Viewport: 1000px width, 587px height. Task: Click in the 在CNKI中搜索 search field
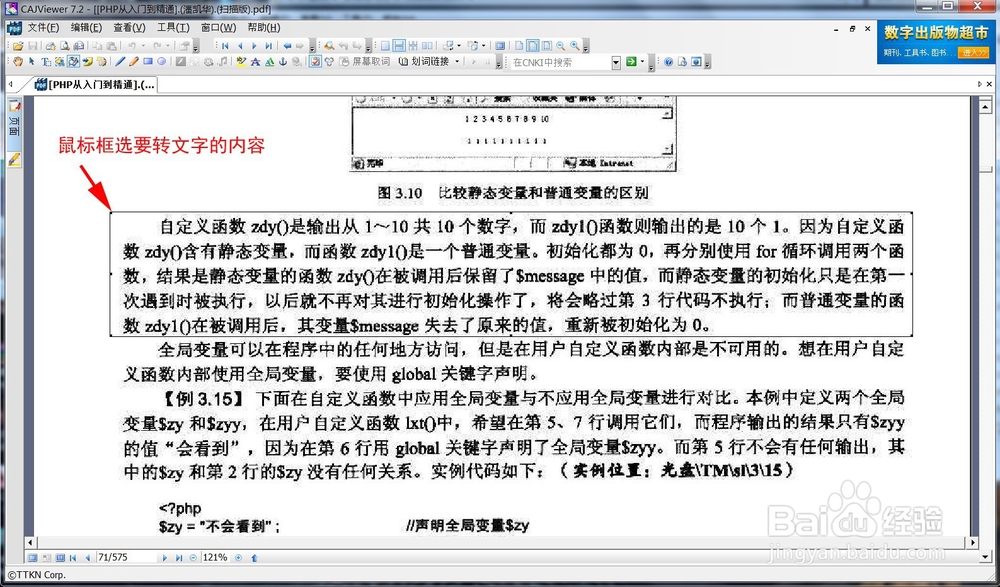click(x=561, y=63)
